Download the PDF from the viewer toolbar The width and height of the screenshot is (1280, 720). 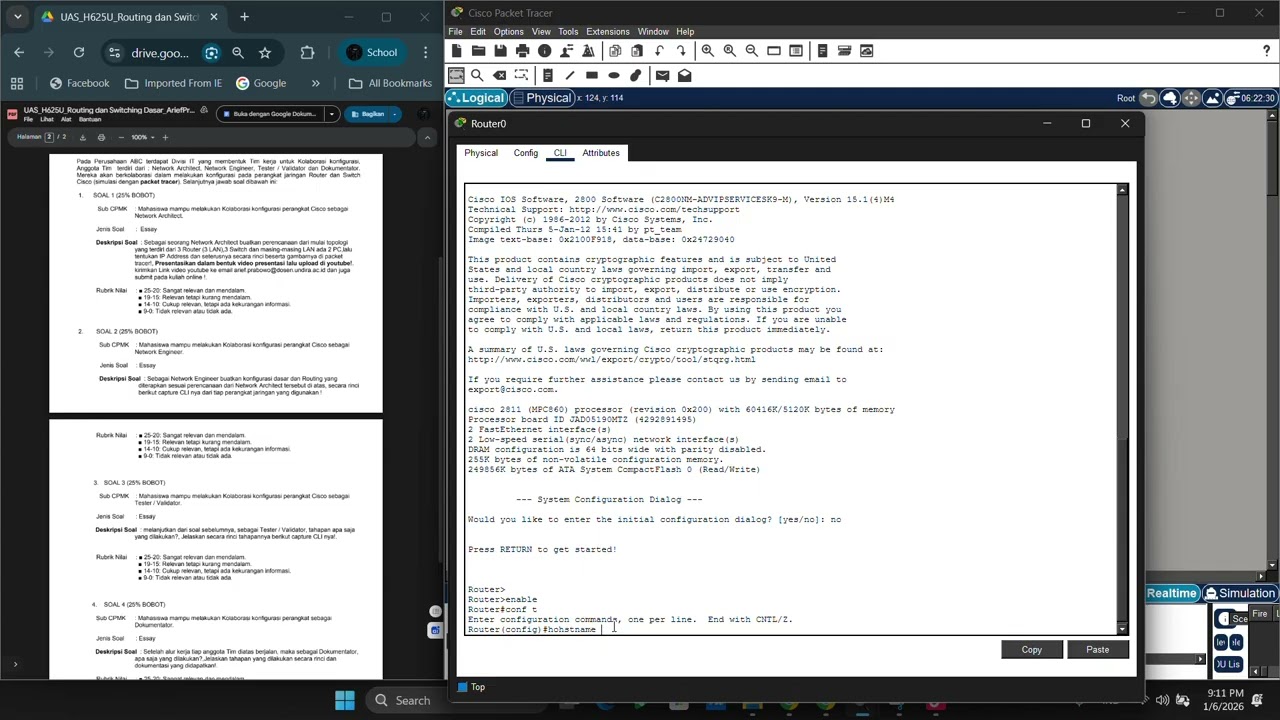(x=83, y=137)
